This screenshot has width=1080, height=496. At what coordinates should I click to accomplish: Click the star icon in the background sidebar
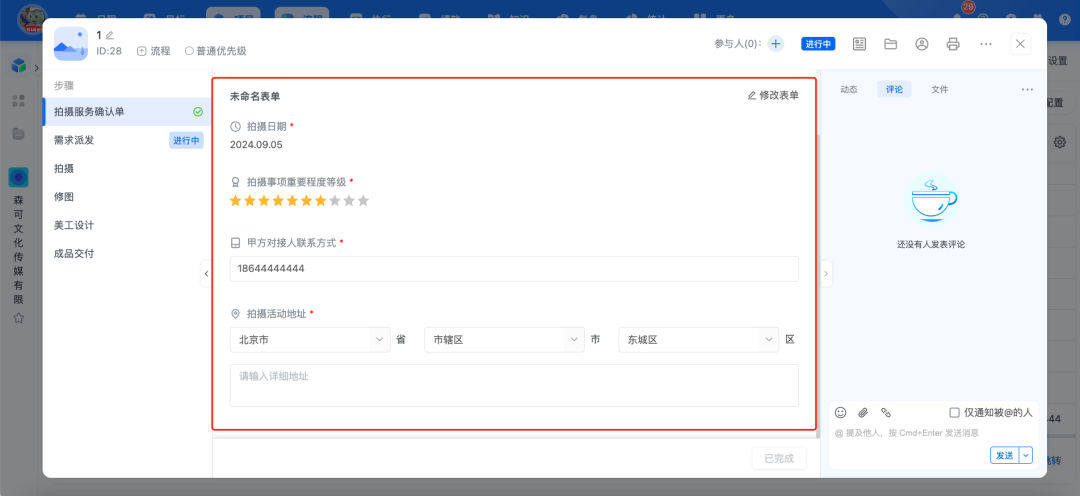(x=19, y=318)
